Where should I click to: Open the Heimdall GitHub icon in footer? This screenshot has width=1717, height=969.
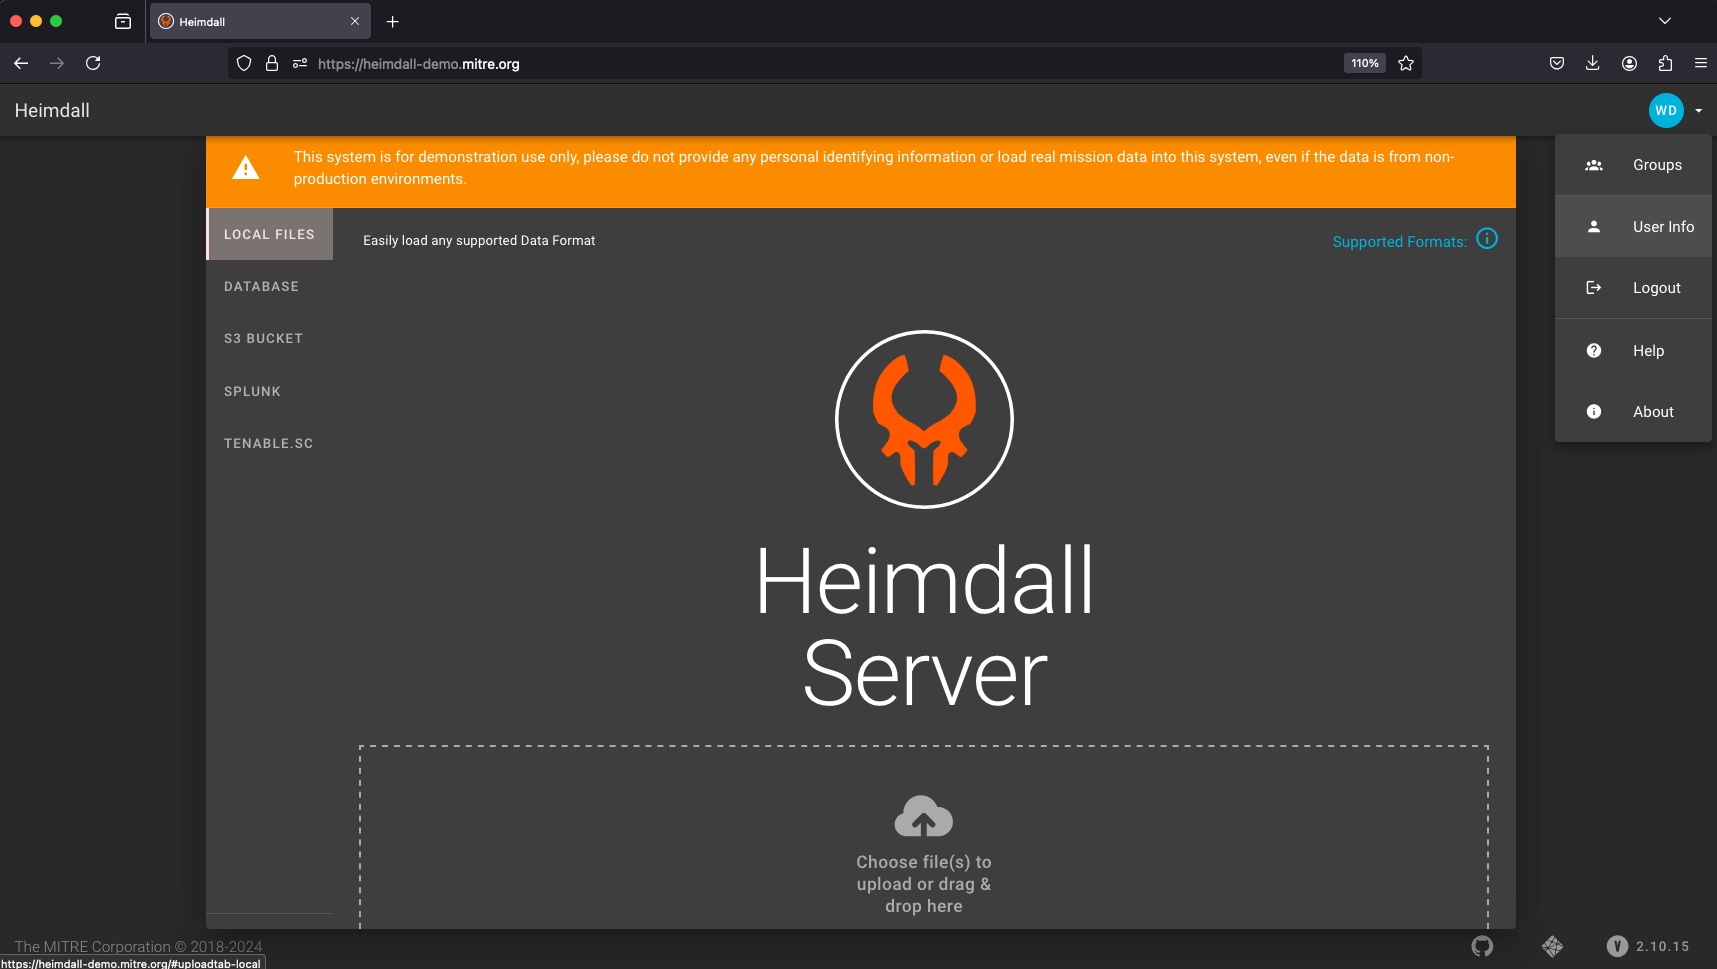(1482, 946)
